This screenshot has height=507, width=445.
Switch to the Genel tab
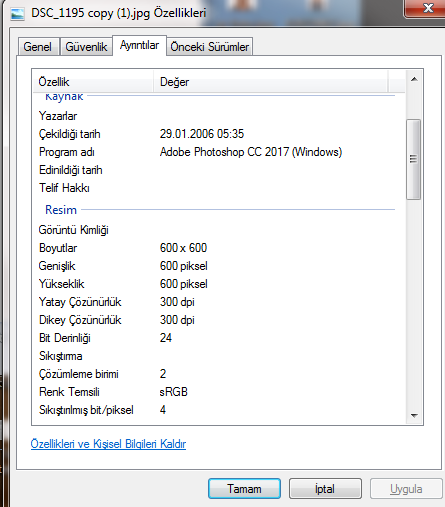(x=38, y=47)
